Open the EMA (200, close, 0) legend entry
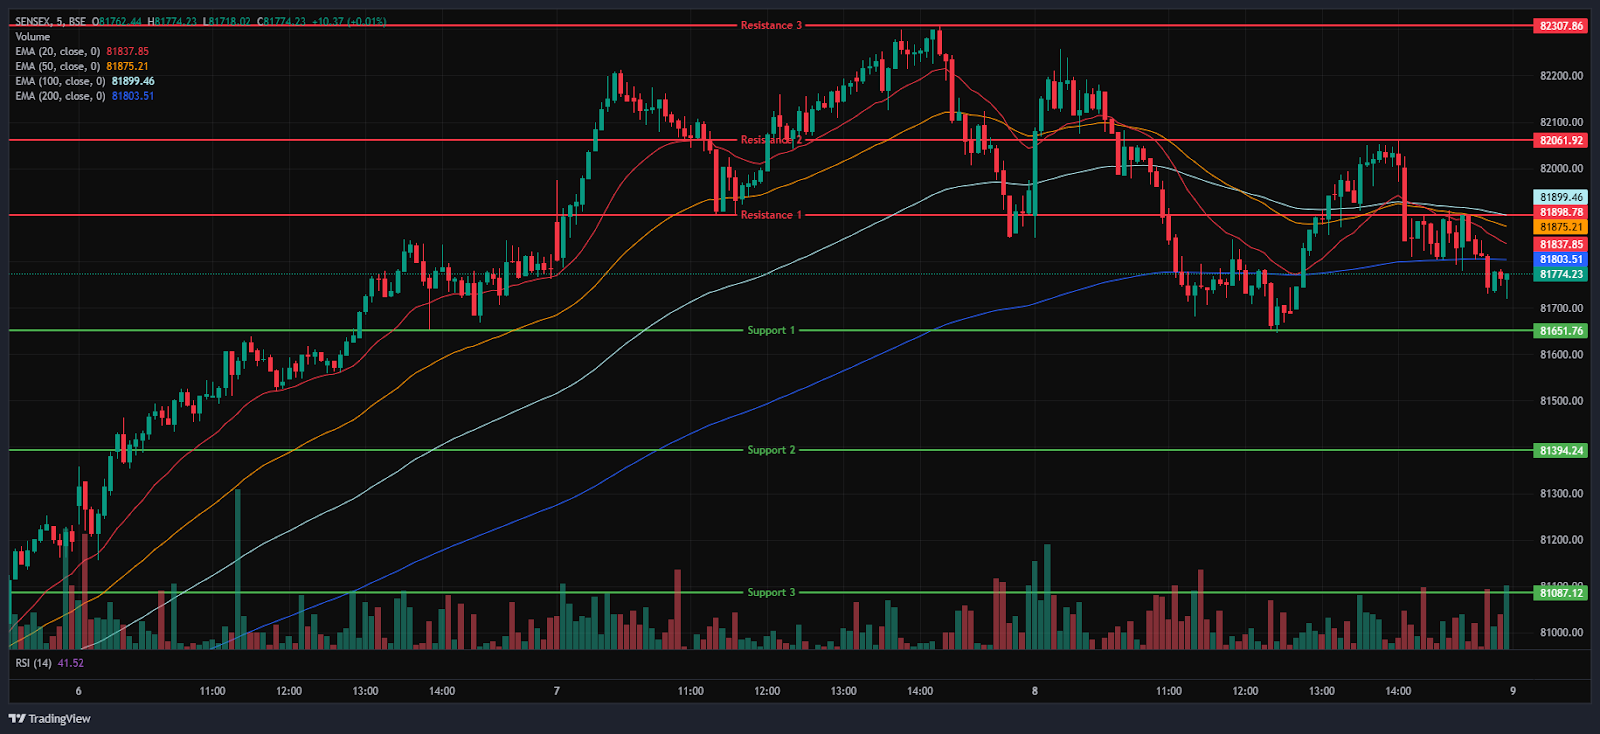The width and height of the screenshot is (1600, 734). tap(60, 96)
